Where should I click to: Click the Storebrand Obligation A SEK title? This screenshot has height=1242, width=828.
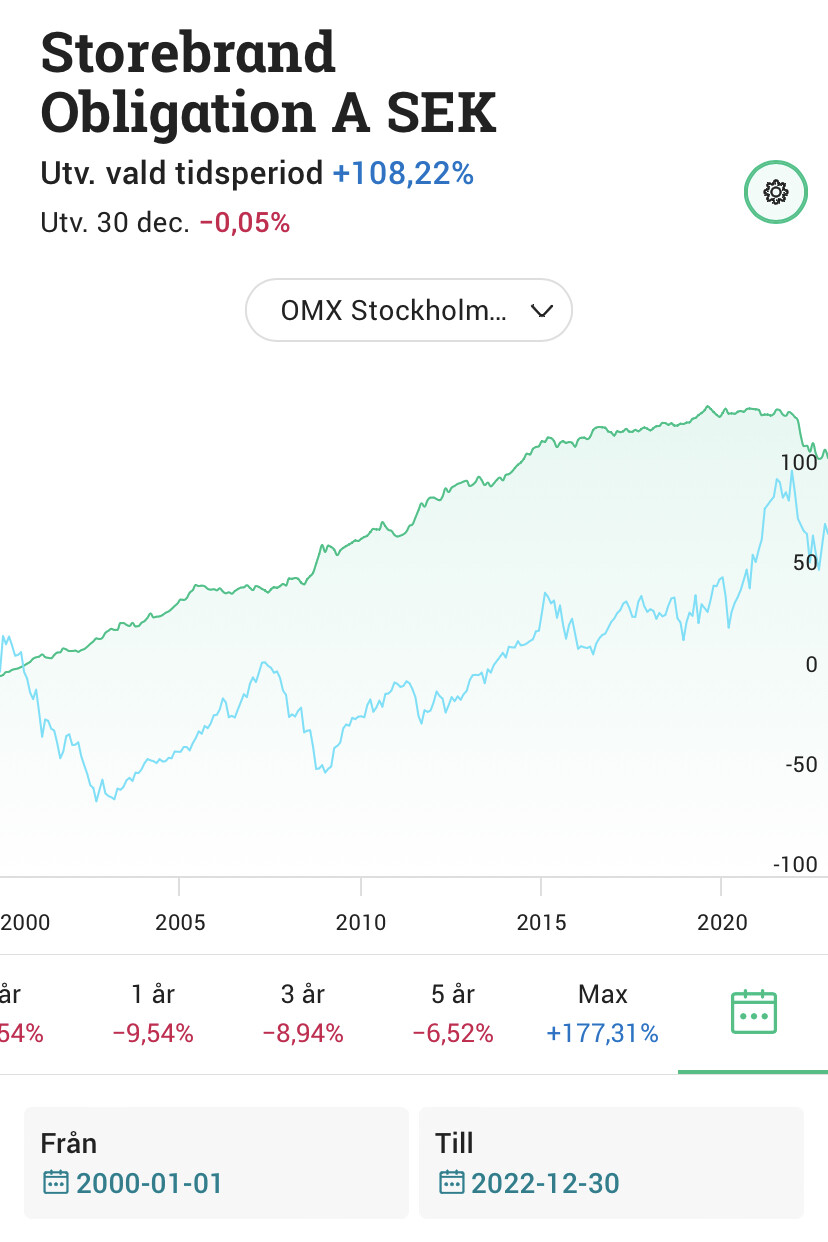268,84
